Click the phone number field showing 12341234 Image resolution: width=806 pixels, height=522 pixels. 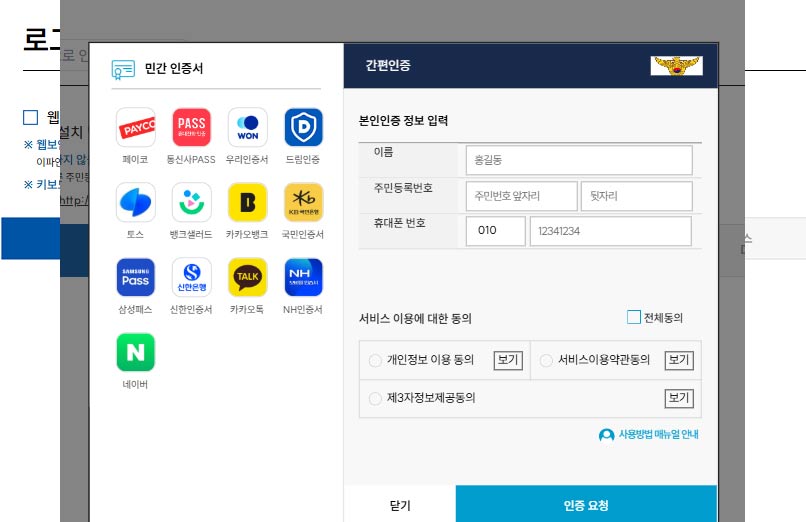[611, 231]
